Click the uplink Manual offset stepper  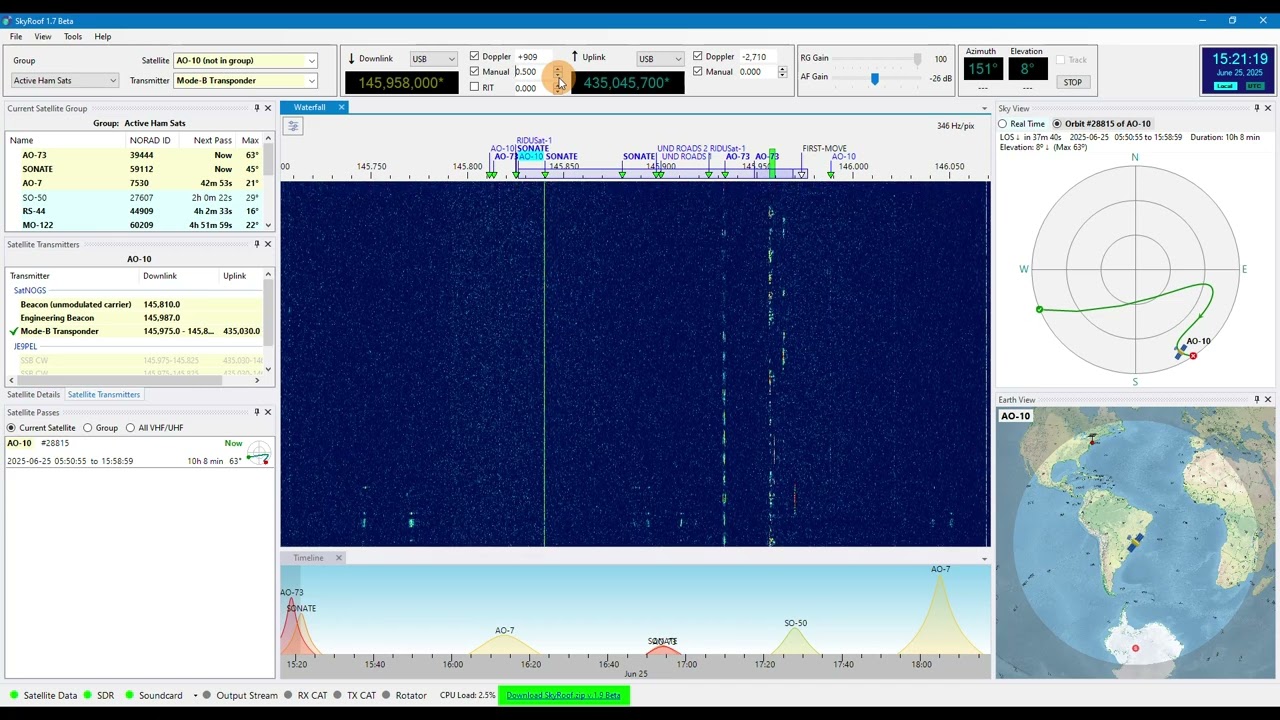[x=782, y=72]
